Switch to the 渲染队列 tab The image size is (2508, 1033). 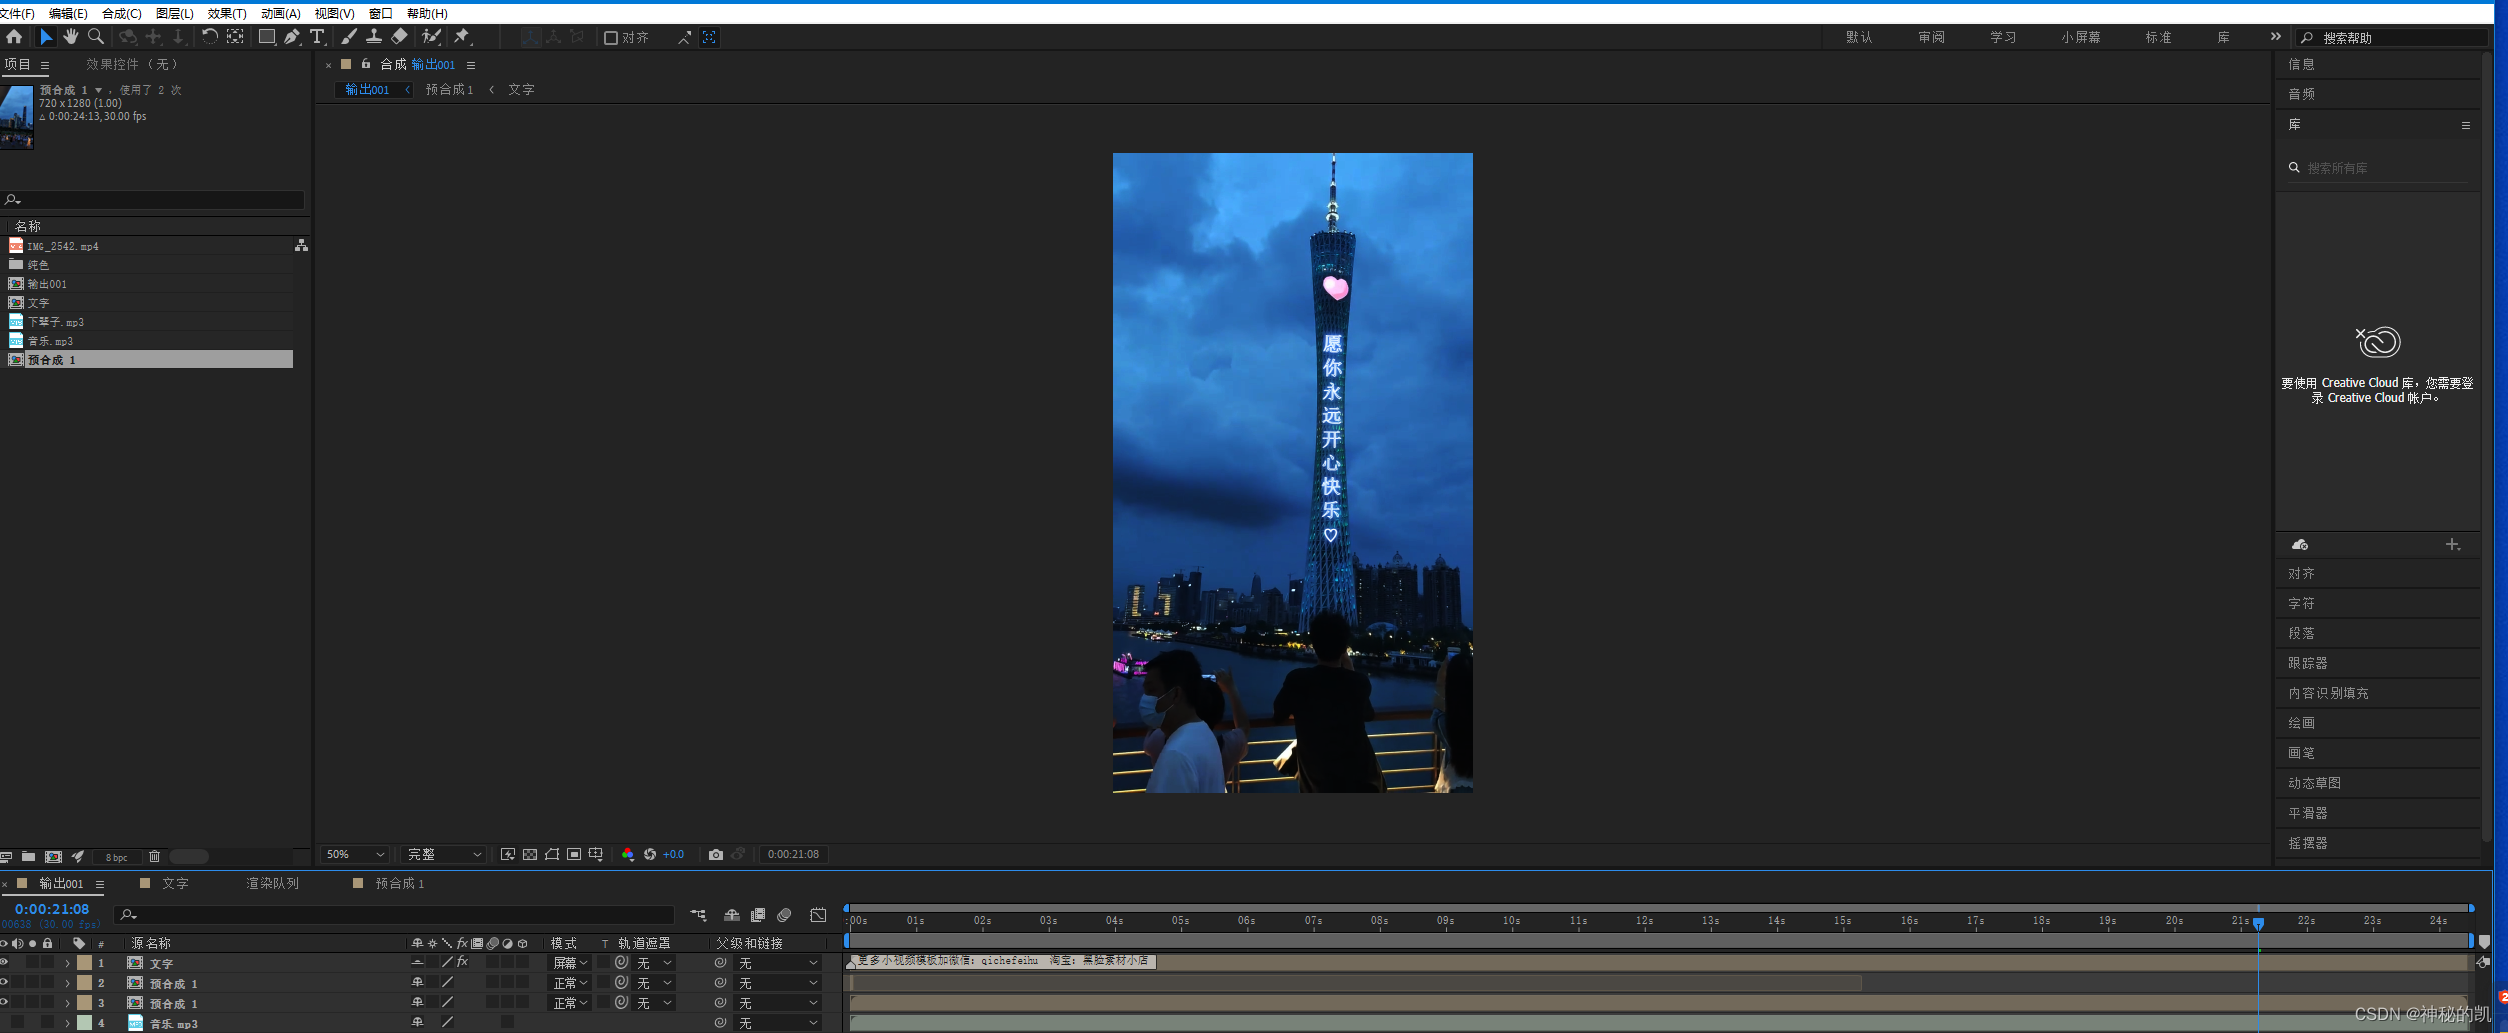click(271, 883)
